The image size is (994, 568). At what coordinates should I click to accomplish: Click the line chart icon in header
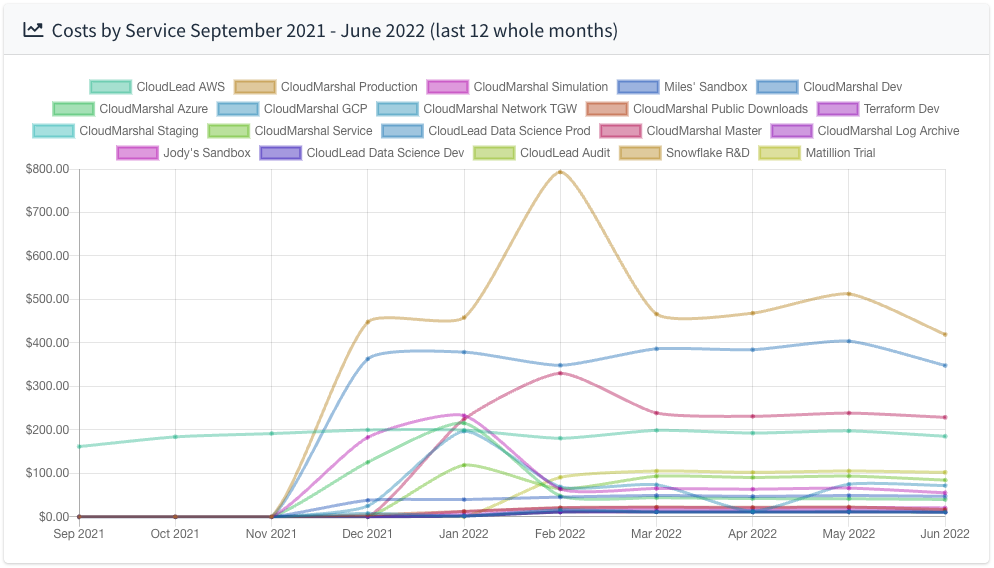pos(33,30)
